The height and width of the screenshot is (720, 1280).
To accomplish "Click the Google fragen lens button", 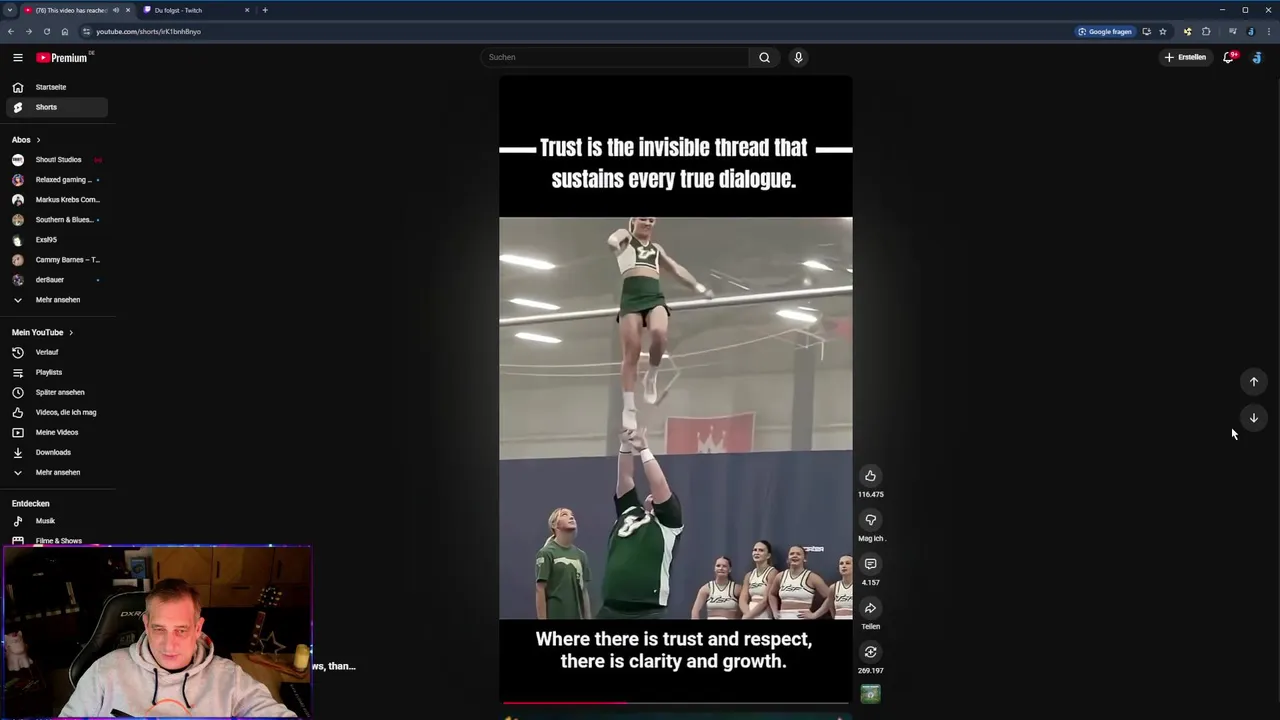I will tap(1105, 31).
